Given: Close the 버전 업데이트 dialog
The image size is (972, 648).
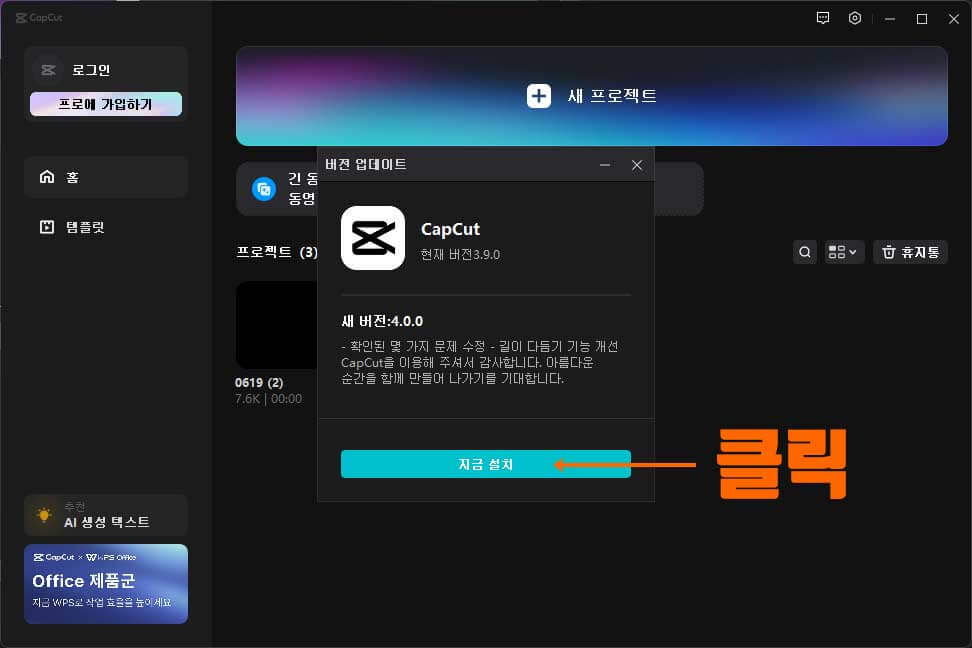Looking at the screenshot, I should click(637, 164).
